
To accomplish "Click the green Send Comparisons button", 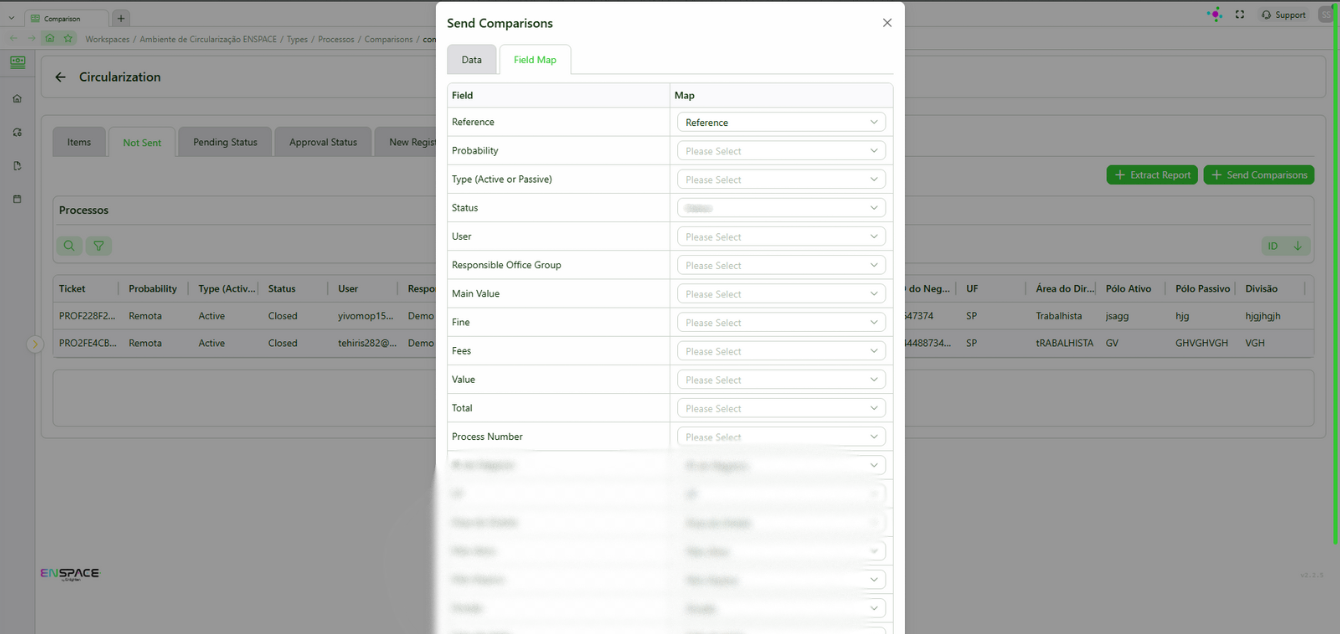I will tap(1259, 175).
